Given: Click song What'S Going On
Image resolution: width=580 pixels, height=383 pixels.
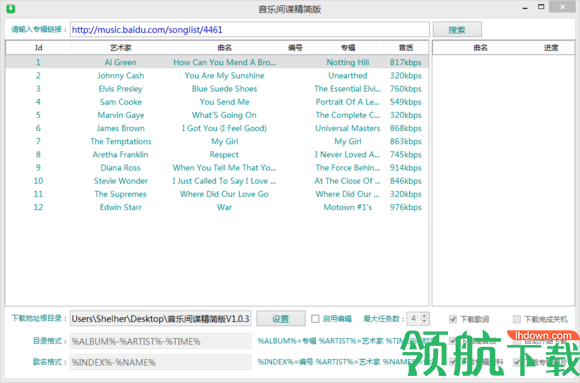Looking at the screenshot, I should tap(224, 115).
